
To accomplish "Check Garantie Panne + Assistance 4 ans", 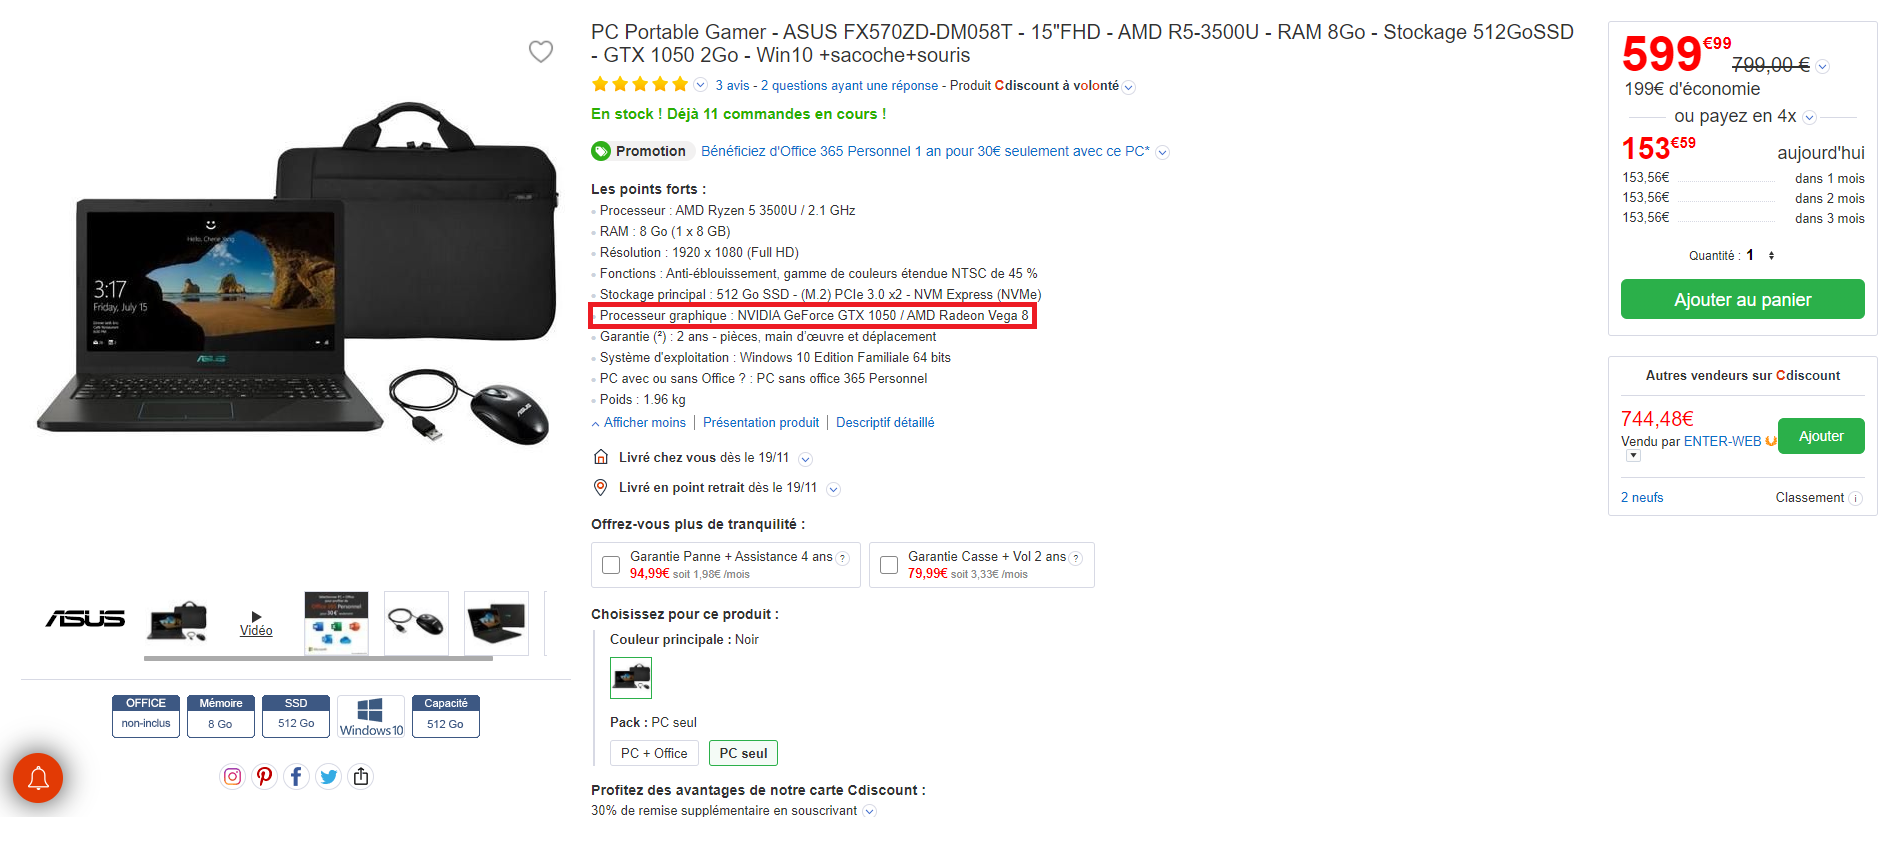I will [611, 565].
